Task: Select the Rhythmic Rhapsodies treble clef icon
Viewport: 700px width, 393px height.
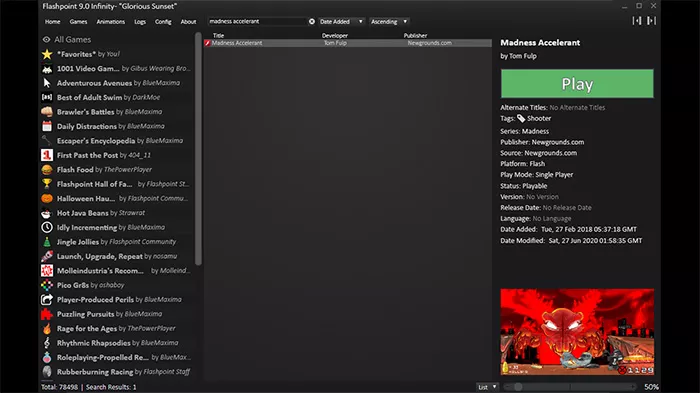Action: point(47,343)
